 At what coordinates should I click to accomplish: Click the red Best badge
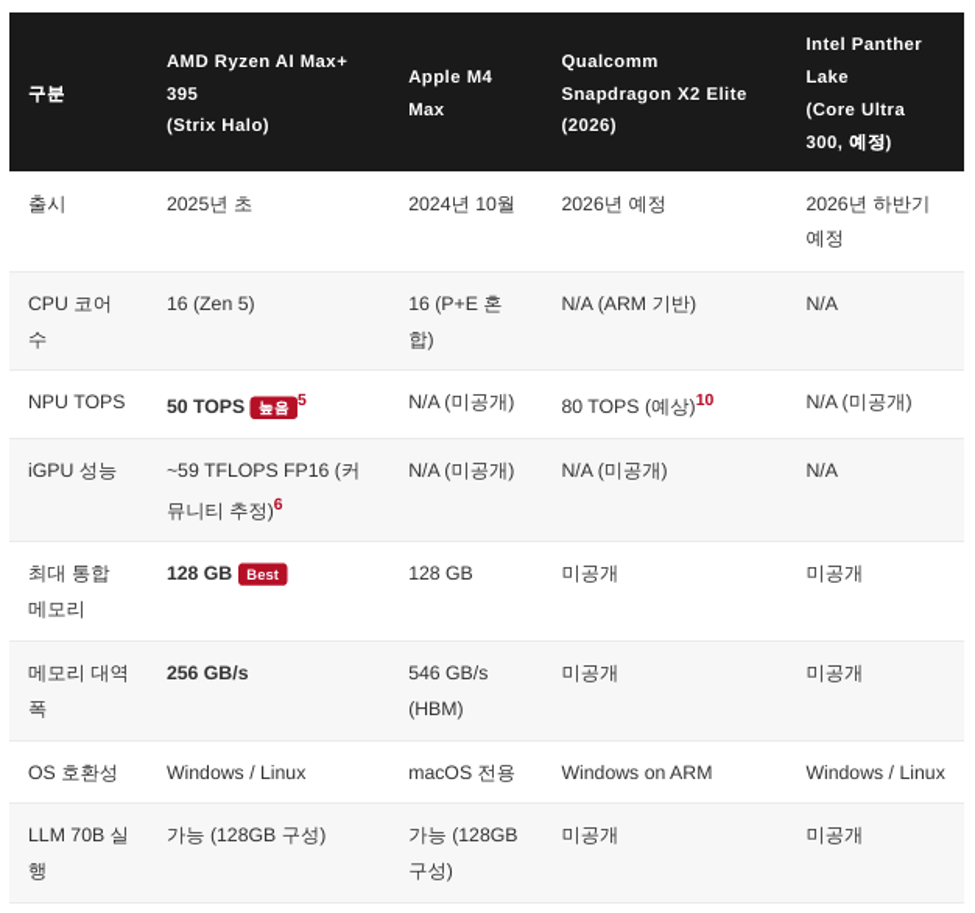pyautogui.click(x=262, y=574)
